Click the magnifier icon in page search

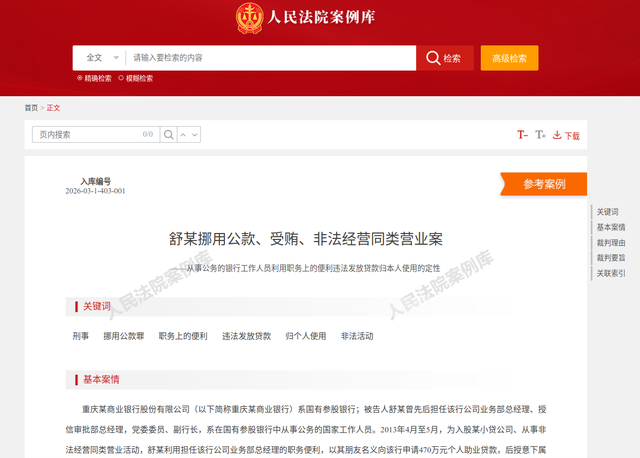[x=169, y=135]
